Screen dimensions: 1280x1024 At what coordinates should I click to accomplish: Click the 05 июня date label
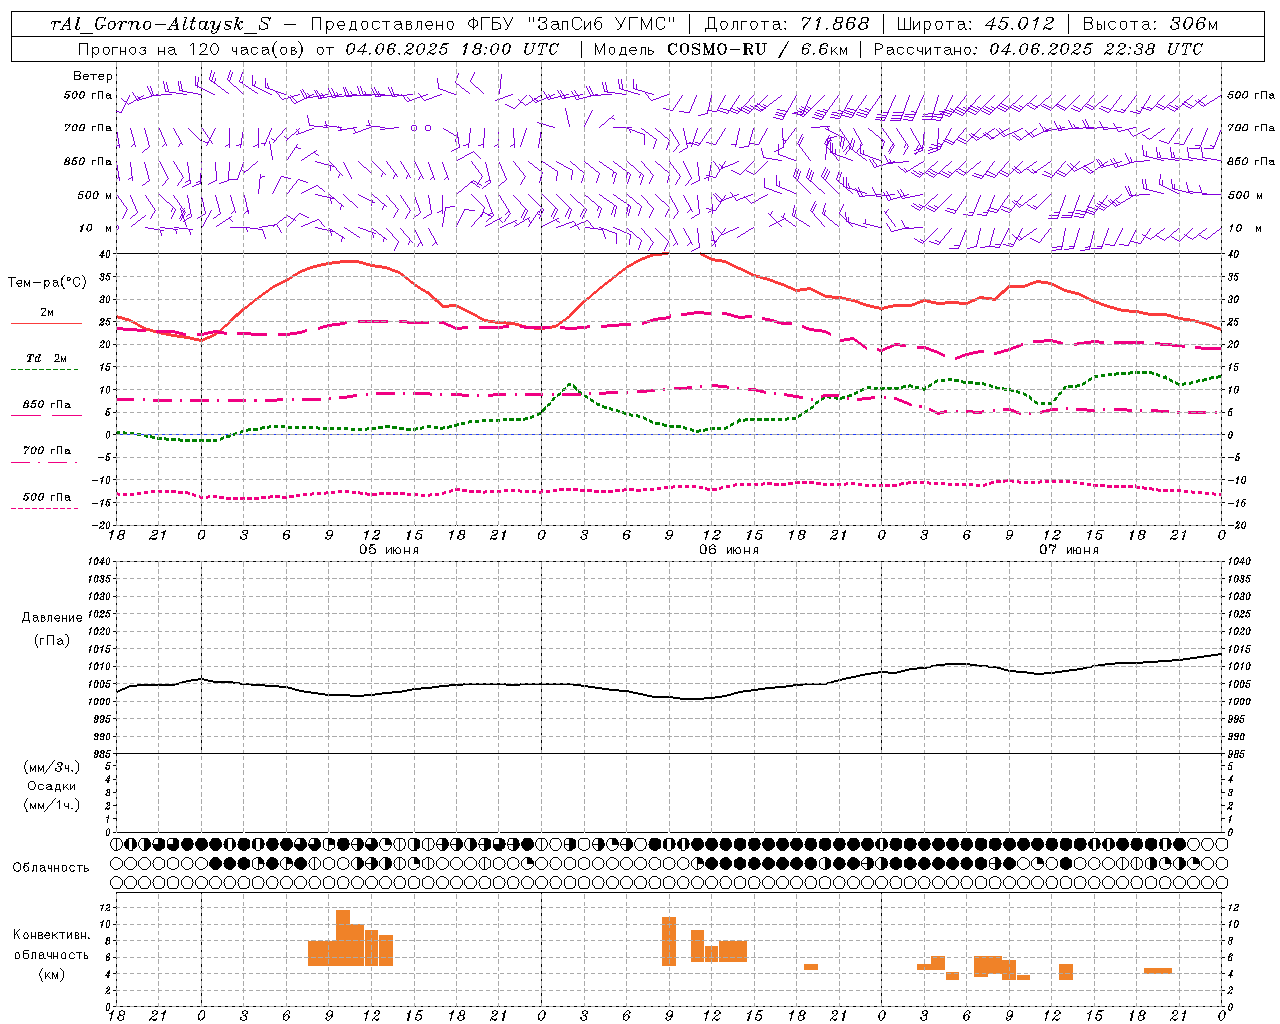tap(389, 549)
